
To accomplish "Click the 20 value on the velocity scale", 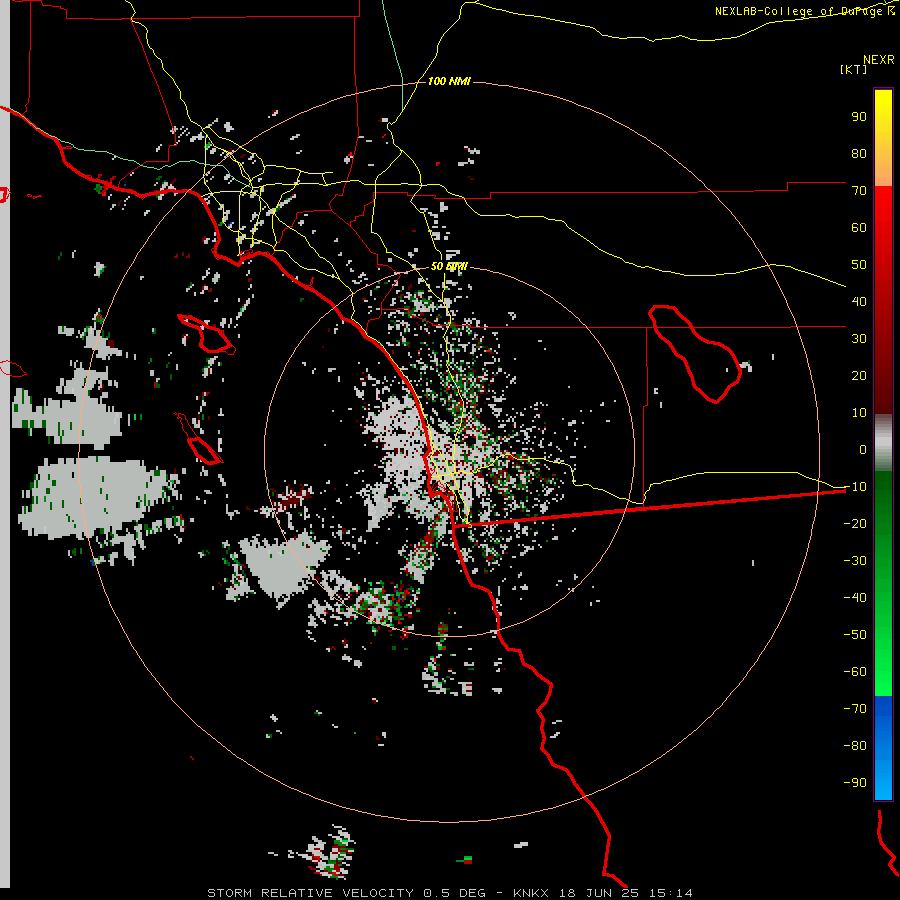I will pos(859,375).
